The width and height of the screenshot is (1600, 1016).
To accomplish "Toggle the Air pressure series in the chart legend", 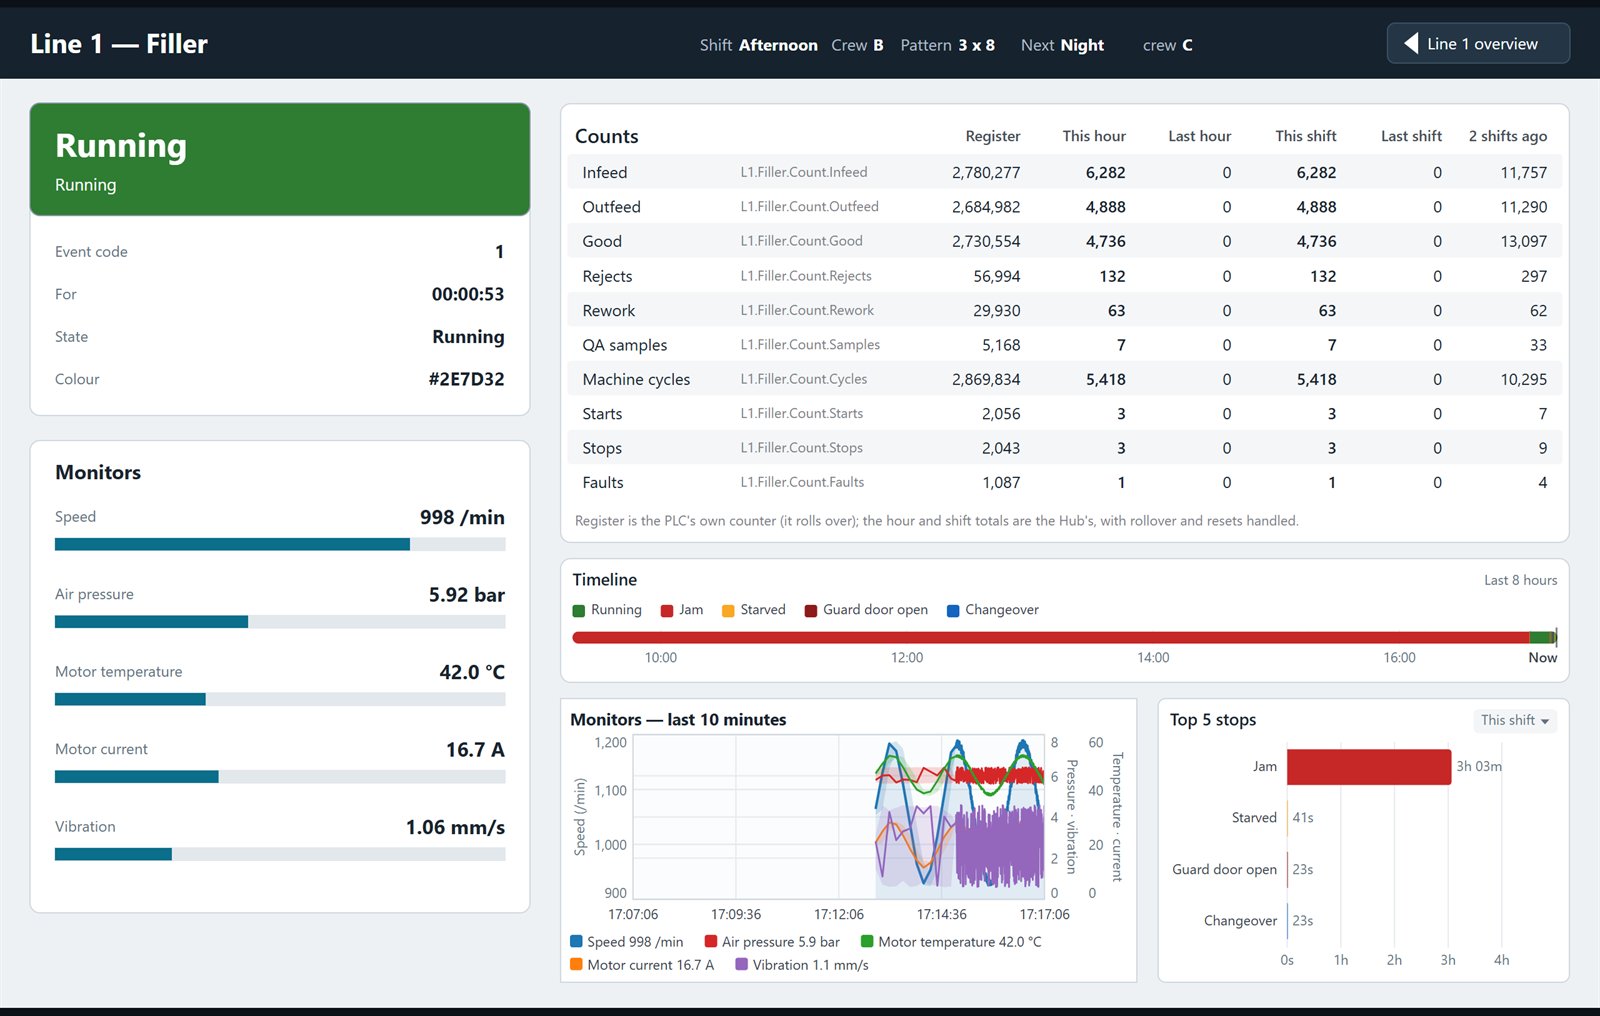I will pyautogui.click(x=772, y=942).
